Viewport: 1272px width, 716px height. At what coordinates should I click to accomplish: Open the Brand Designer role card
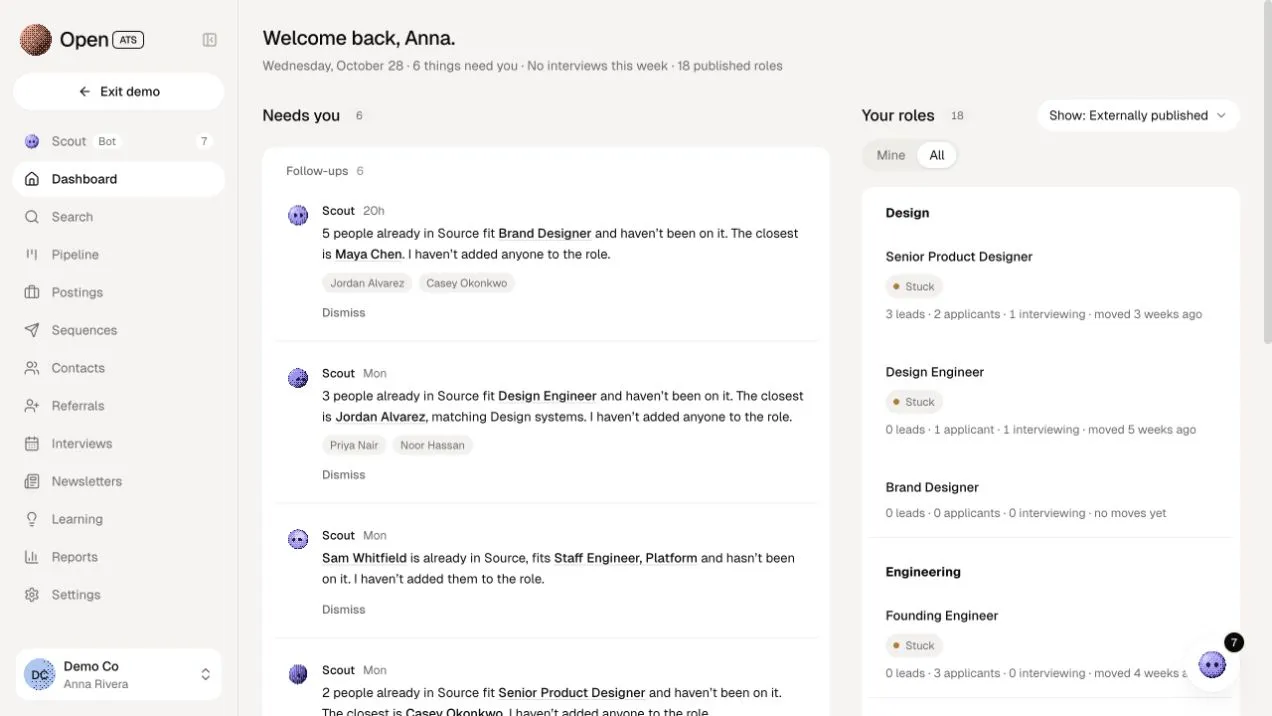click(1050, 499)
